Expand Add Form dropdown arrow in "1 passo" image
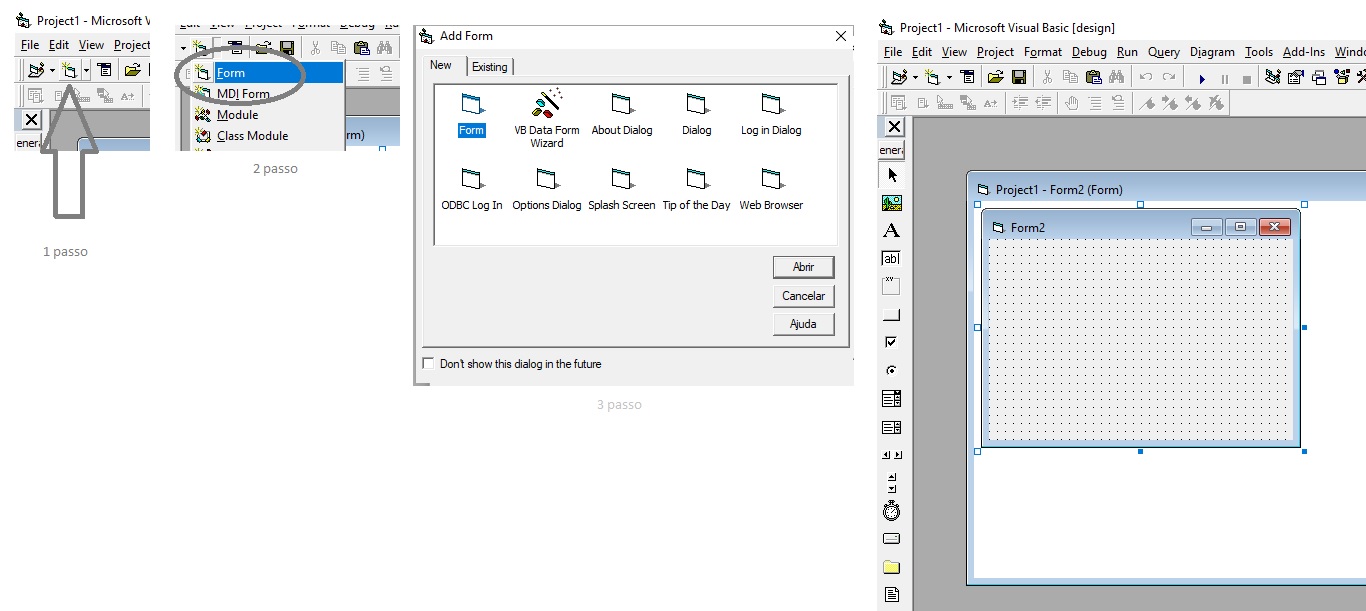 pyautogui.click(x=86, y=70)
